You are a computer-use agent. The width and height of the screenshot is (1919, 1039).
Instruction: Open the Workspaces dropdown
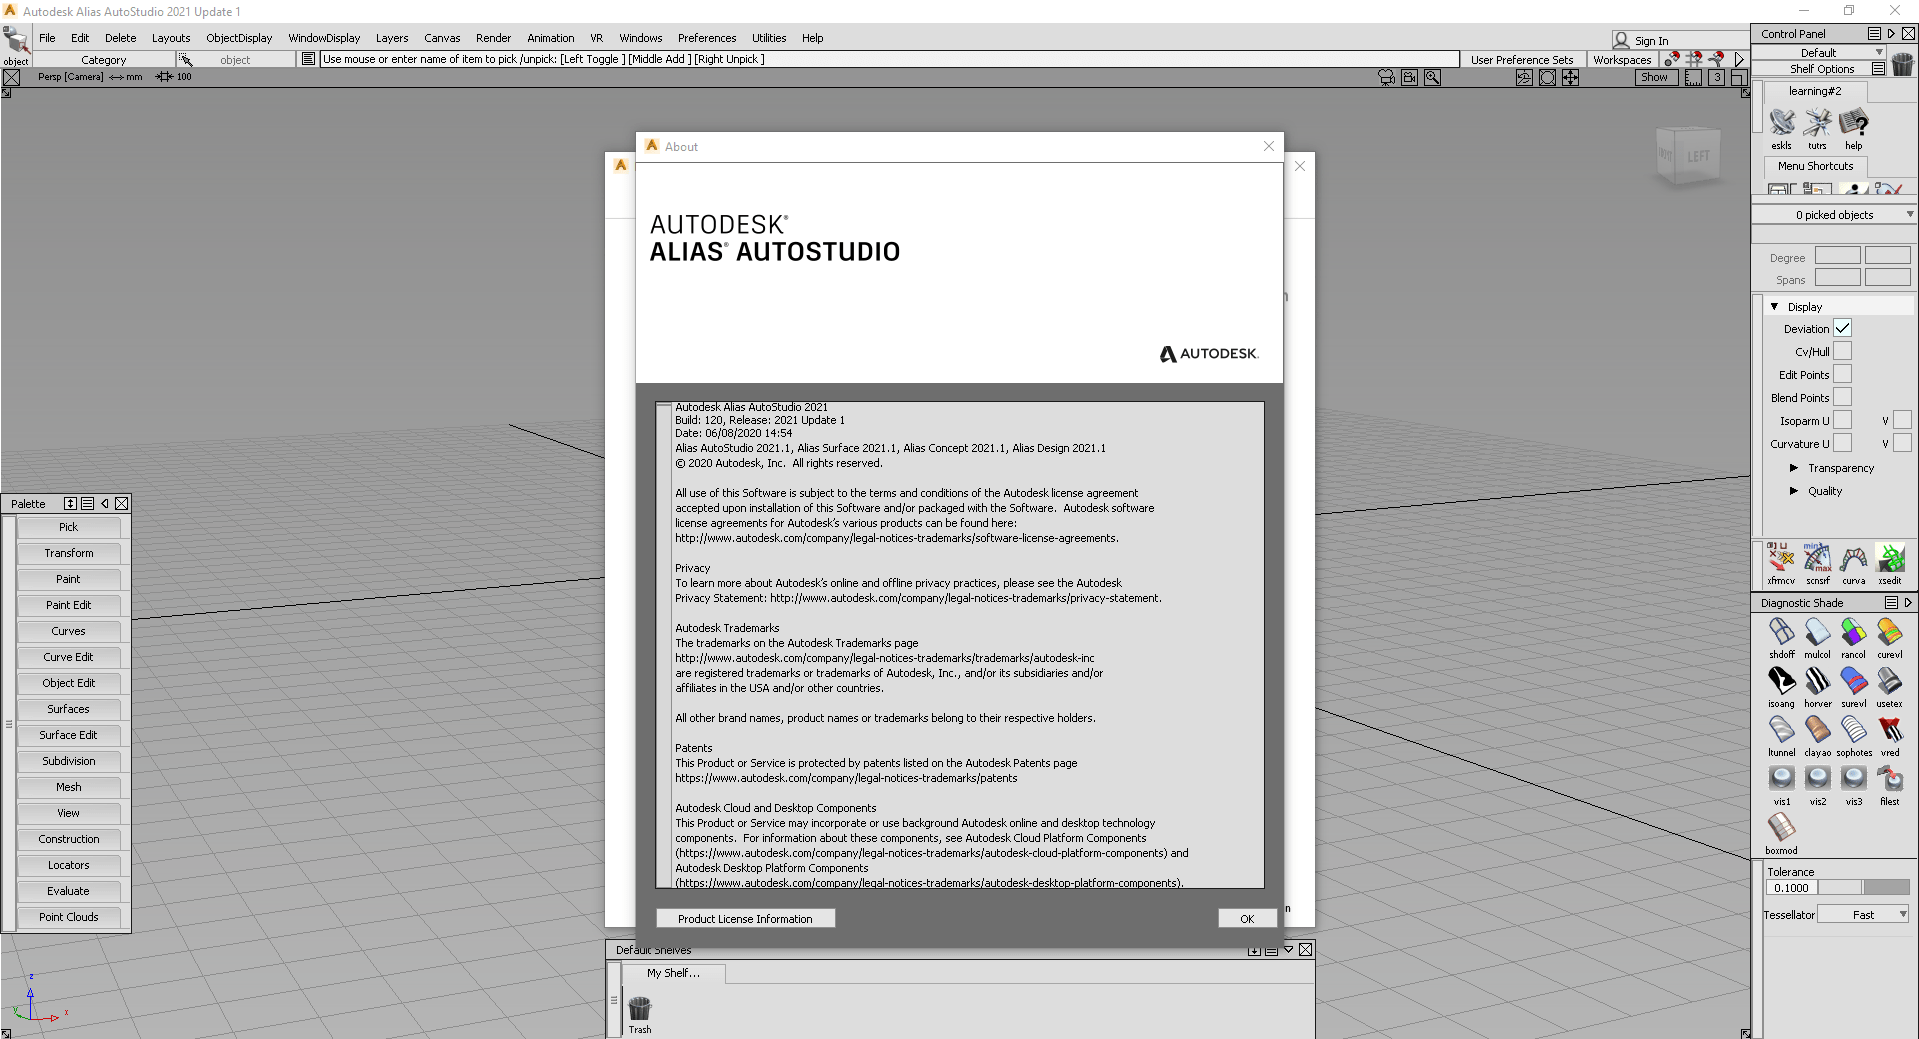click(1622, 60)
